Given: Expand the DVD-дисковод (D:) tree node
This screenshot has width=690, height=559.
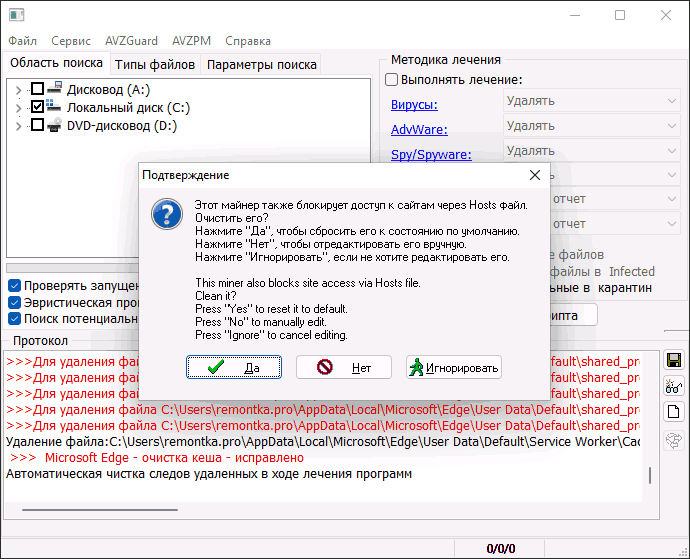Looking at the screenshot, I should (x=18, y=126).
